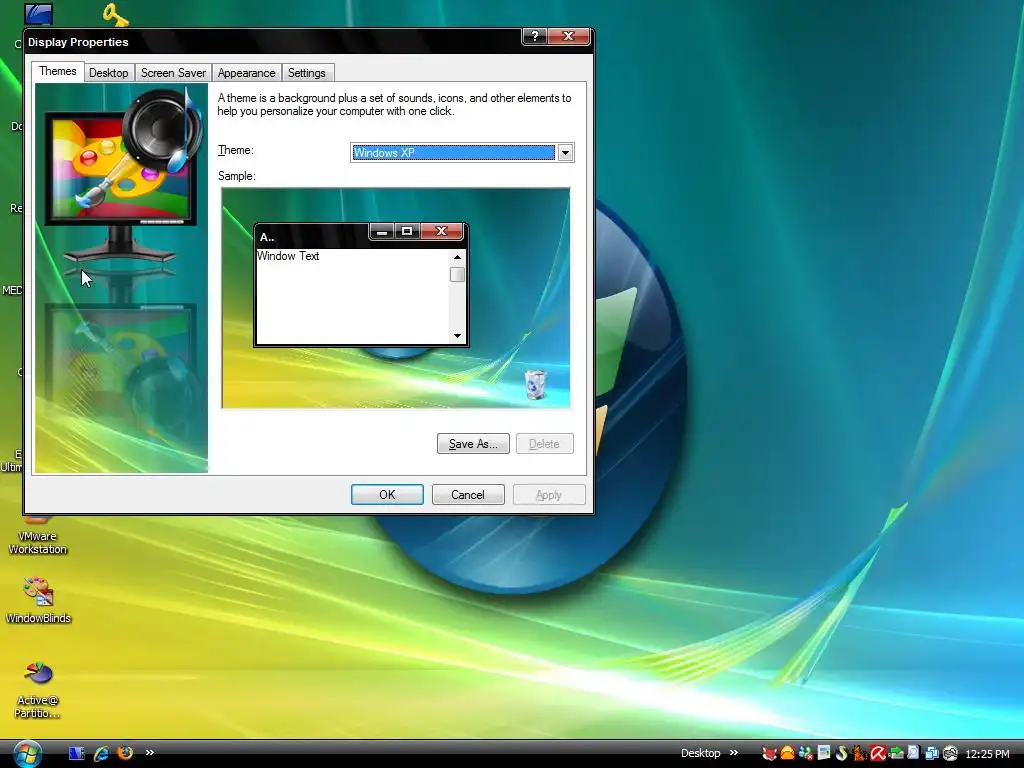Image resolution: width=1024 pixels, height=768 pixels.
Task: Open Avira red umbrella tray icon
Action: click(x=878, y=753)
